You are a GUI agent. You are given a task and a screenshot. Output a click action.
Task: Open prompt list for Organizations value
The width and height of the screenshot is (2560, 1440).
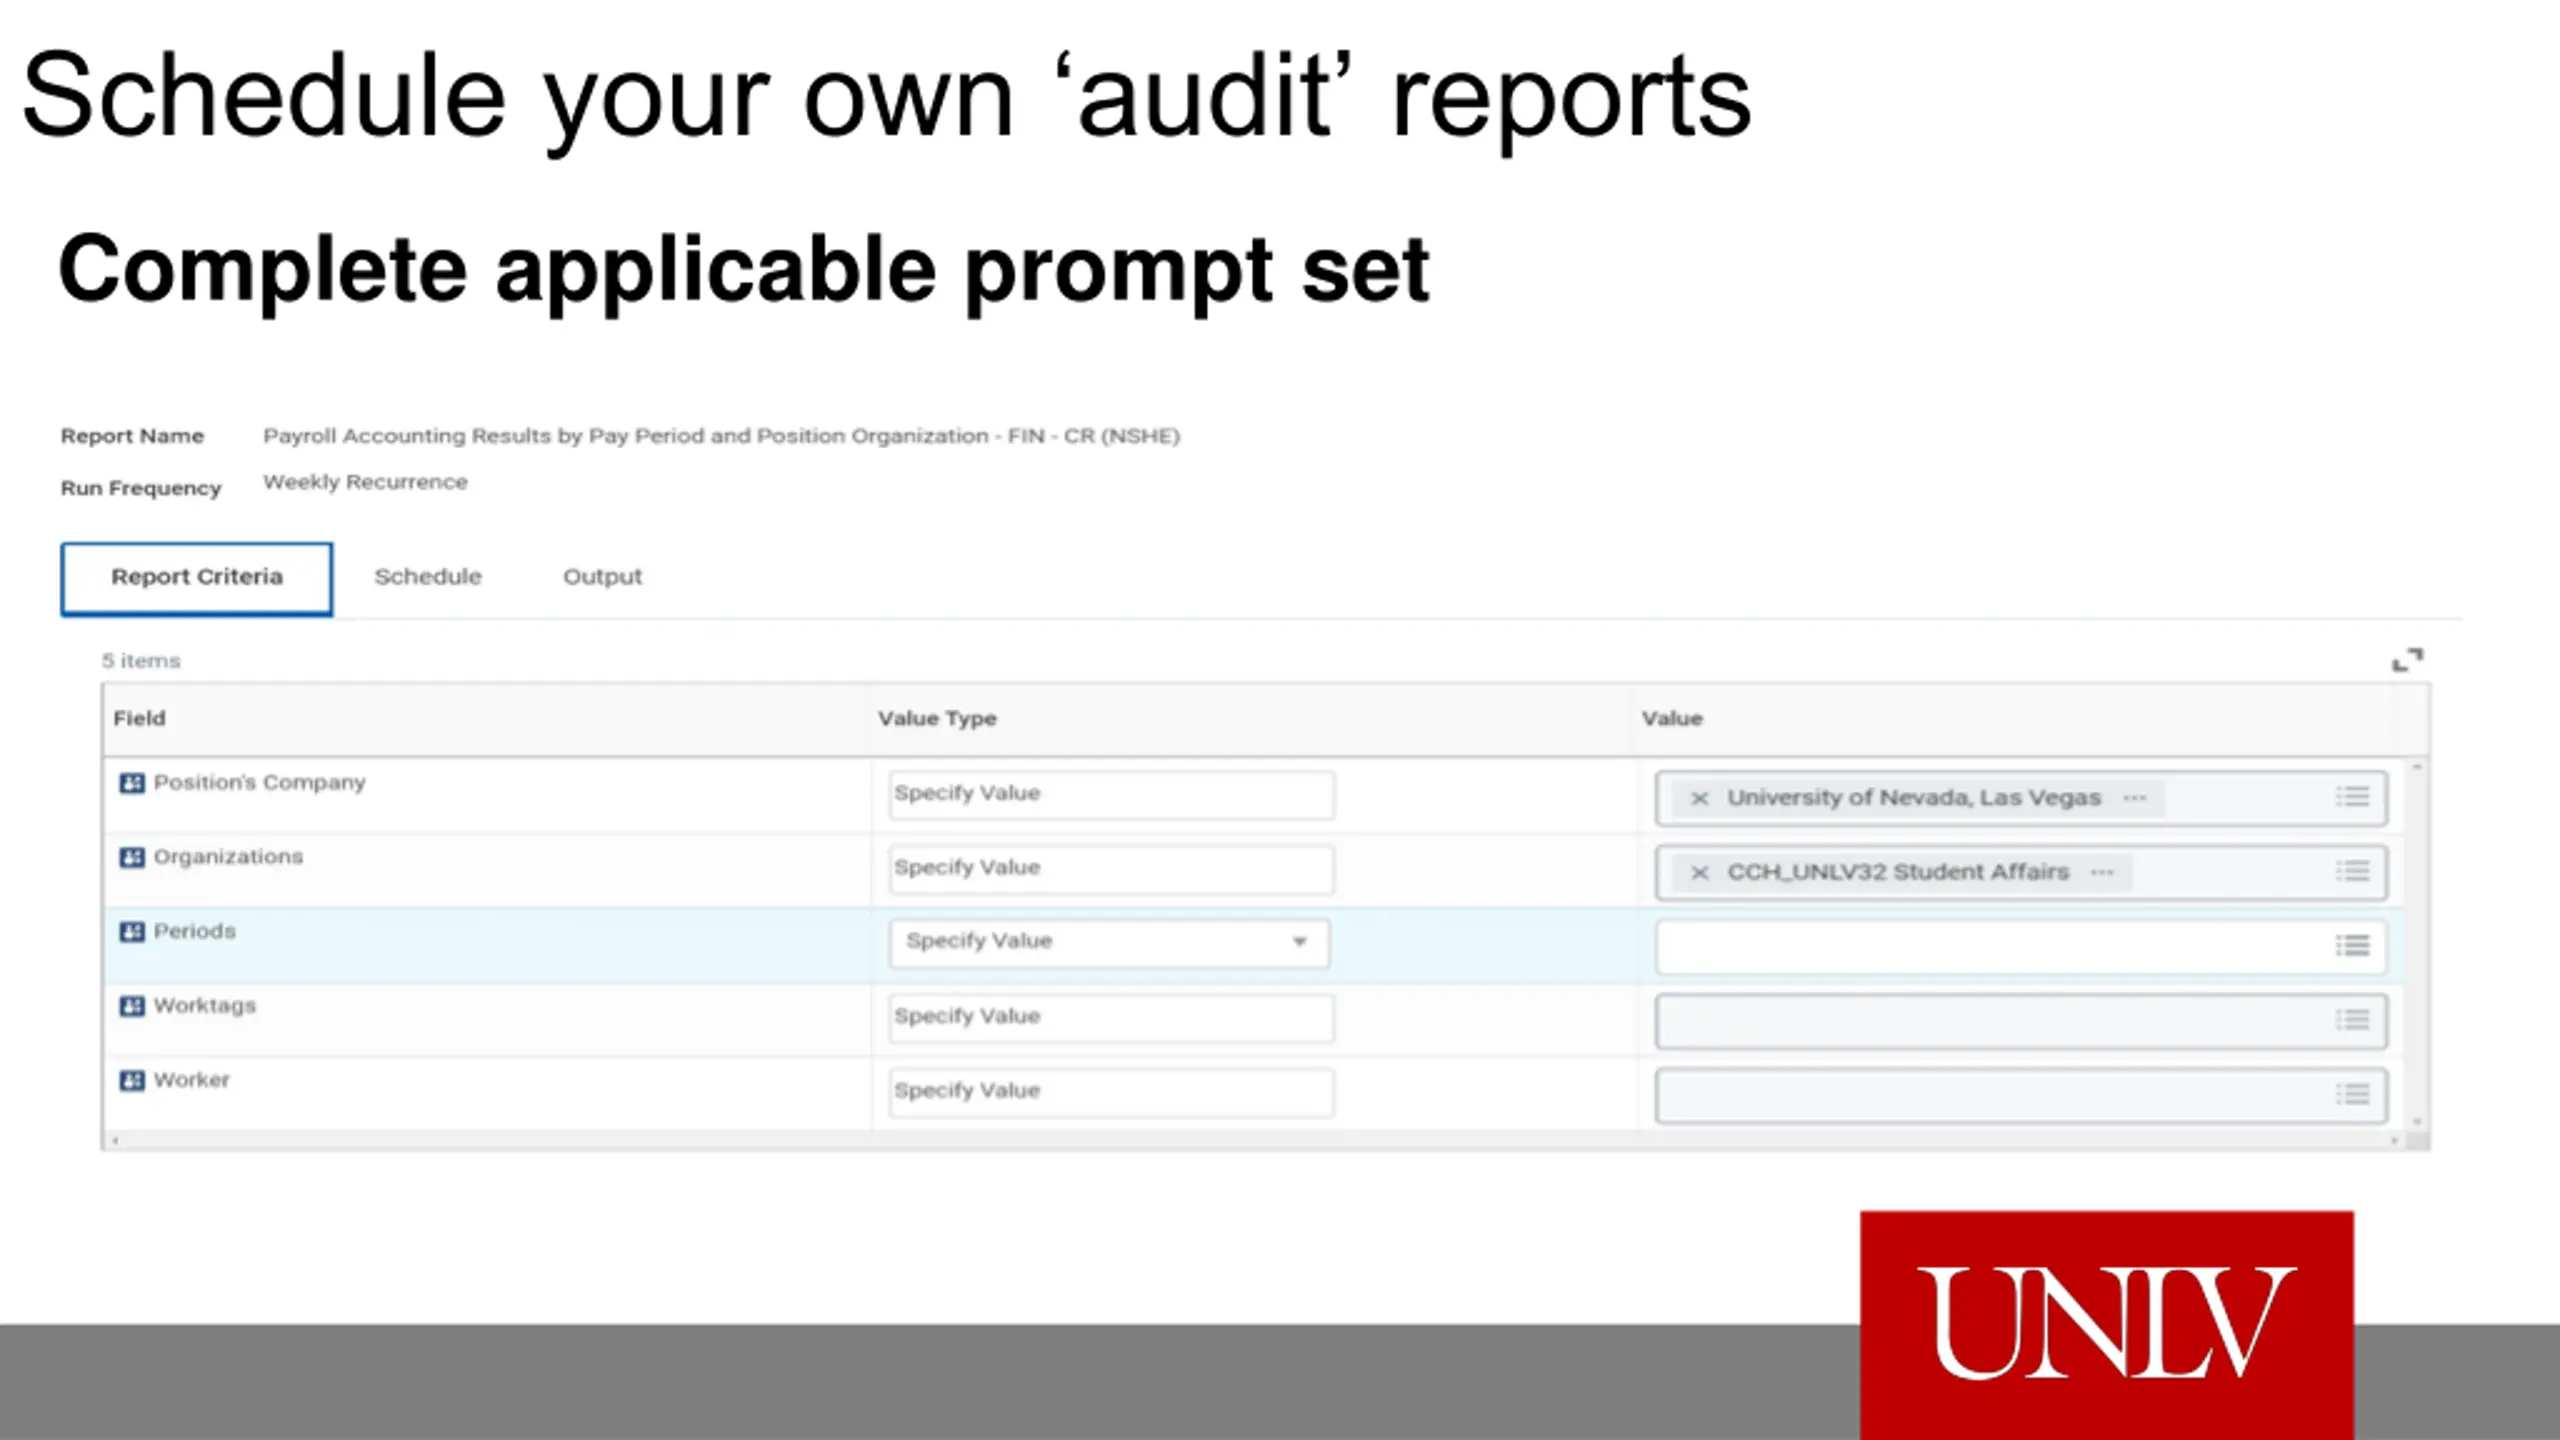[2352, 871]
